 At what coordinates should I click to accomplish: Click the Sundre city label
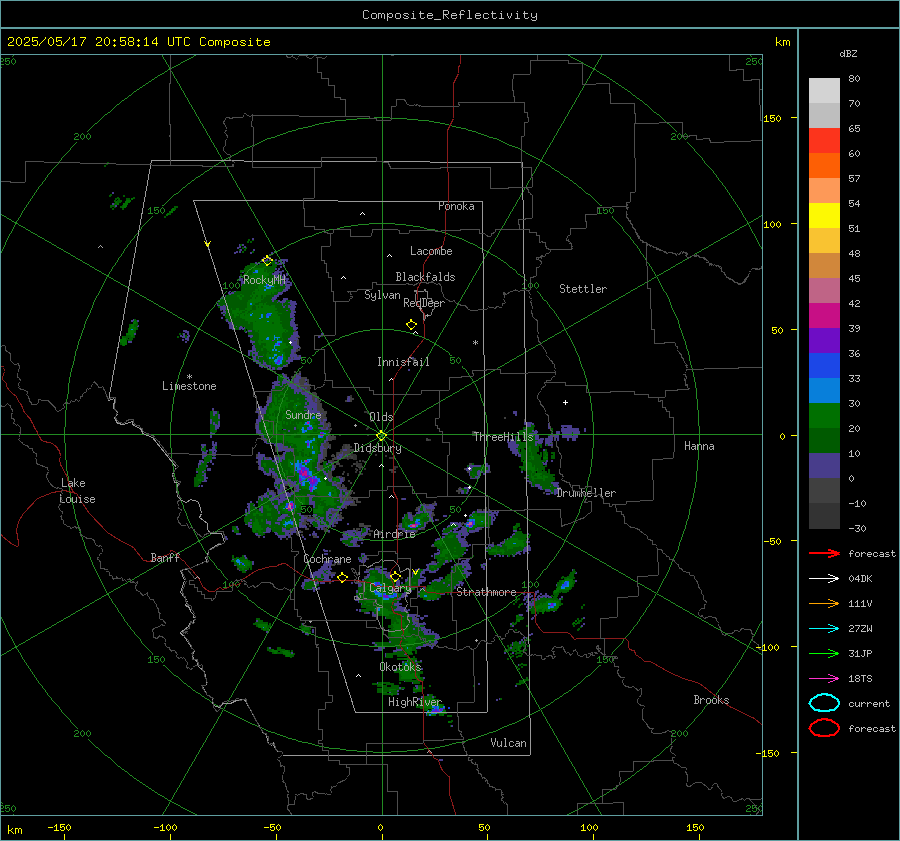(303, 414)
